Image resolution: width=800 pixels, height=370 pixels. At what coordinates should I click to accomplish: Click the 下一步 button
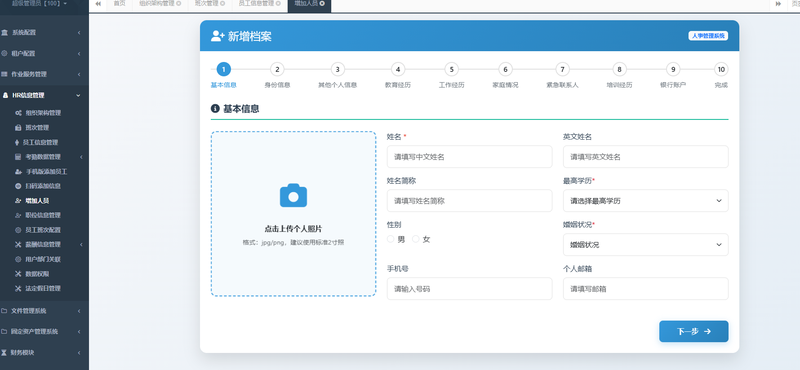[693, 331]
